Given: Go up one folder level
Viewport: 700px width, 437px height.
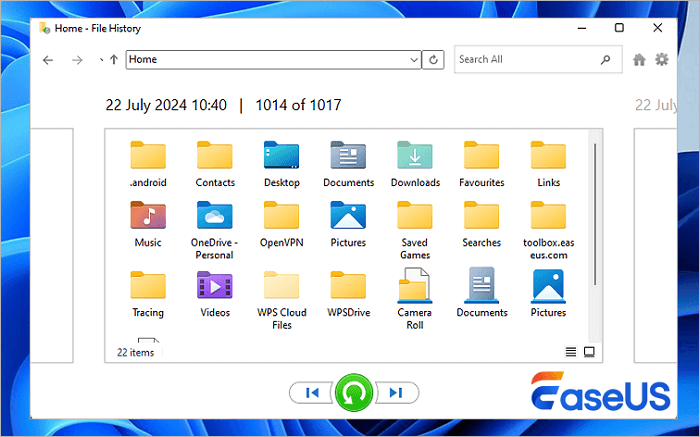Looking at the screenshot, I should (114, 59).
